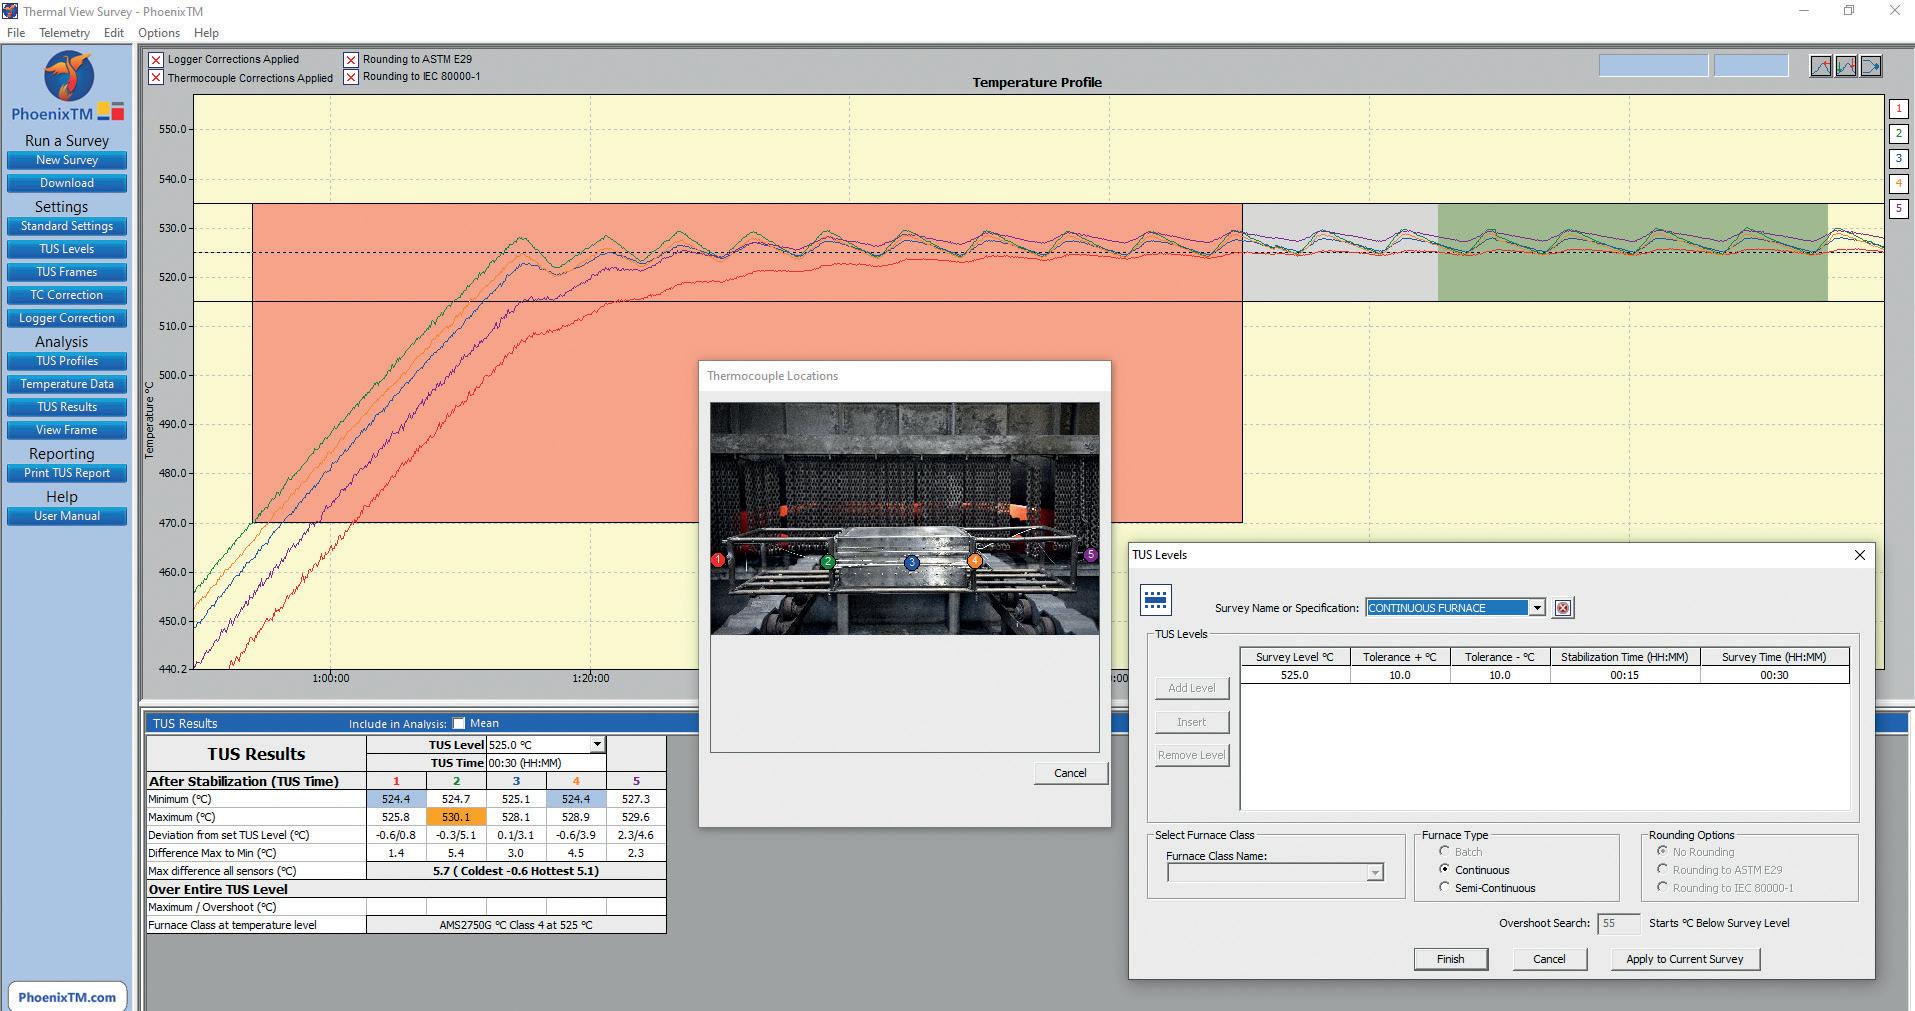The width and height of the screenshot is (1915, 1011).
Task: Enable the Mean checkbox in TUS Results
Action: tap(459, 723)
